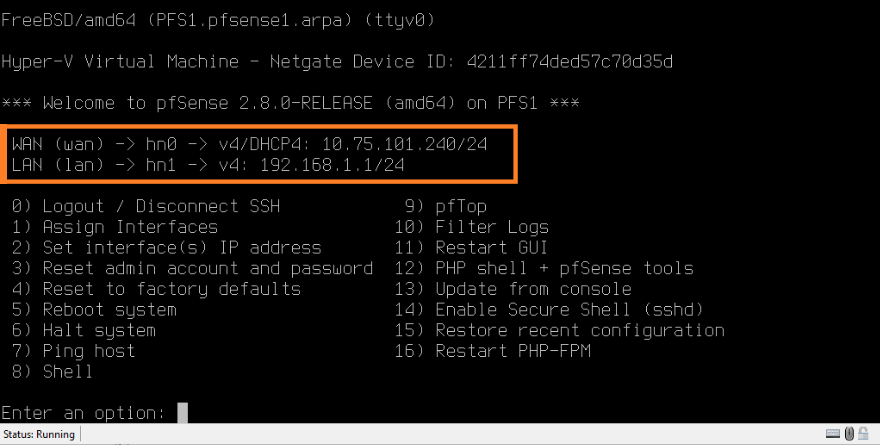Click the 'pfTop' menu entry

[x=461, y=206]
